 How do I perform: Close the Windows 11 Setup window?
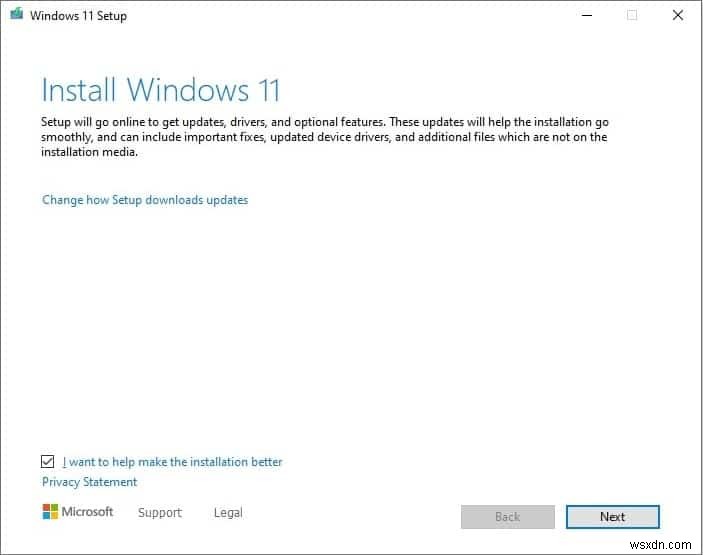tap(678, 15)
